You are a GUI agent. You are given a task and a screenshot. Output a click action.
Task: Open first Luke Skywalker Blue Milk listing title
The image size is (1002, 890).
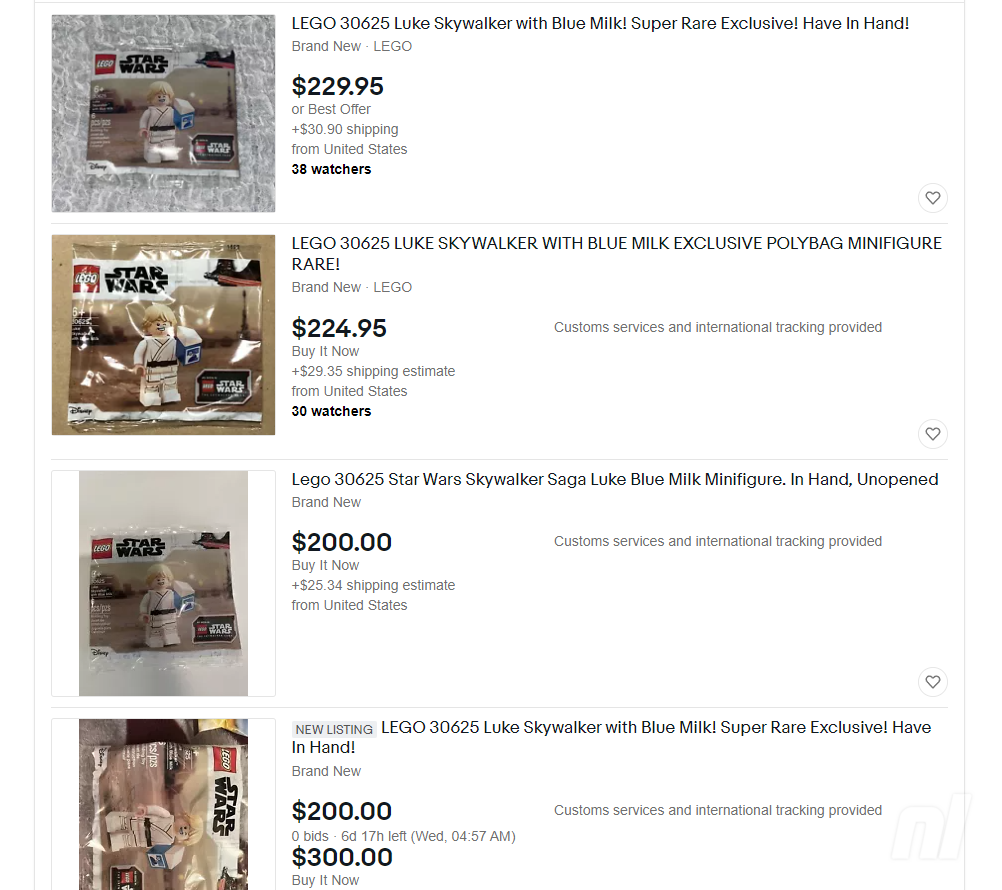600,24
